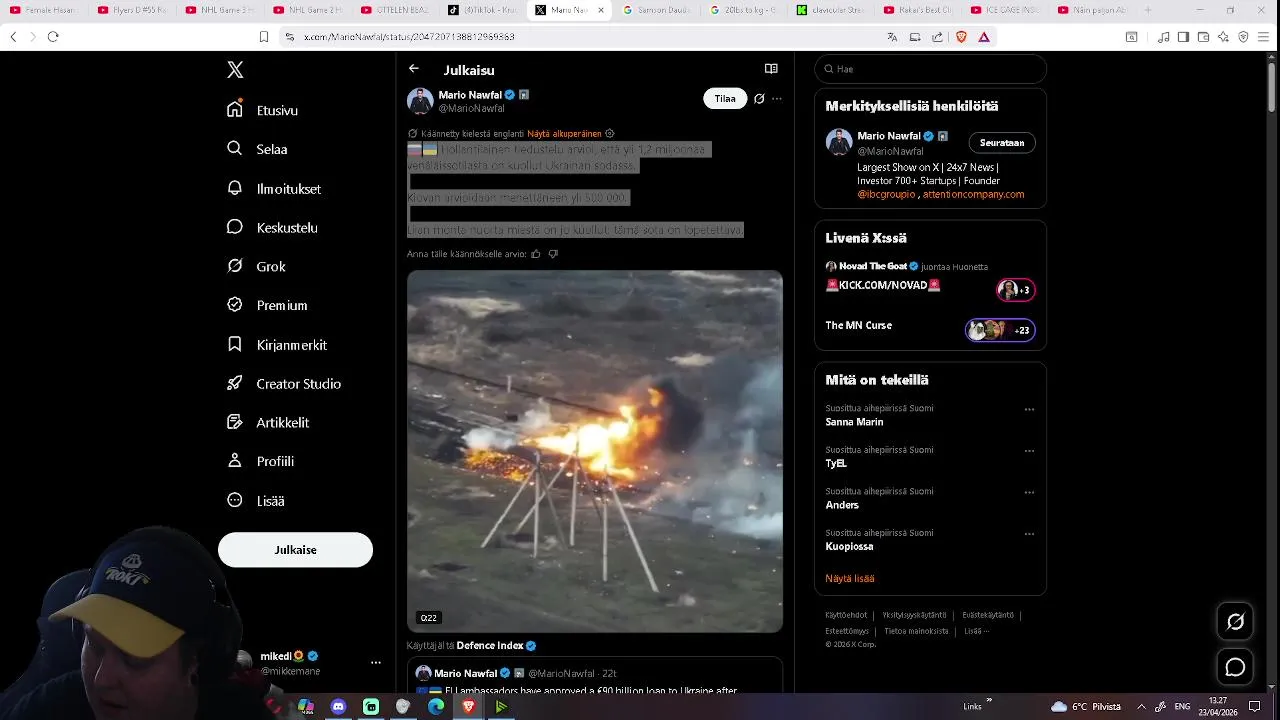The height and width of the screenshot is (720, 1280).
Task: Click weather 6°C Pilvistä widget
Action: tap(1086, 706)
